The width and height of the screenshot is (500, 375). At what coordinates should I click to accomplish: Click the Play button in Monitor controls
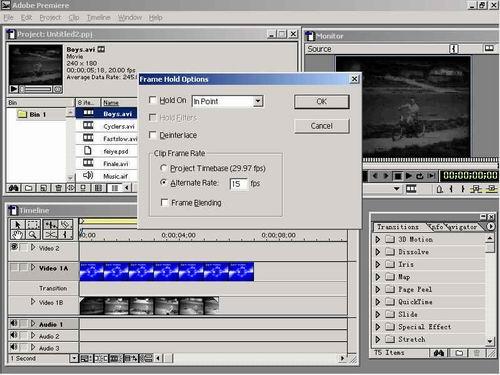click(409, 176)
